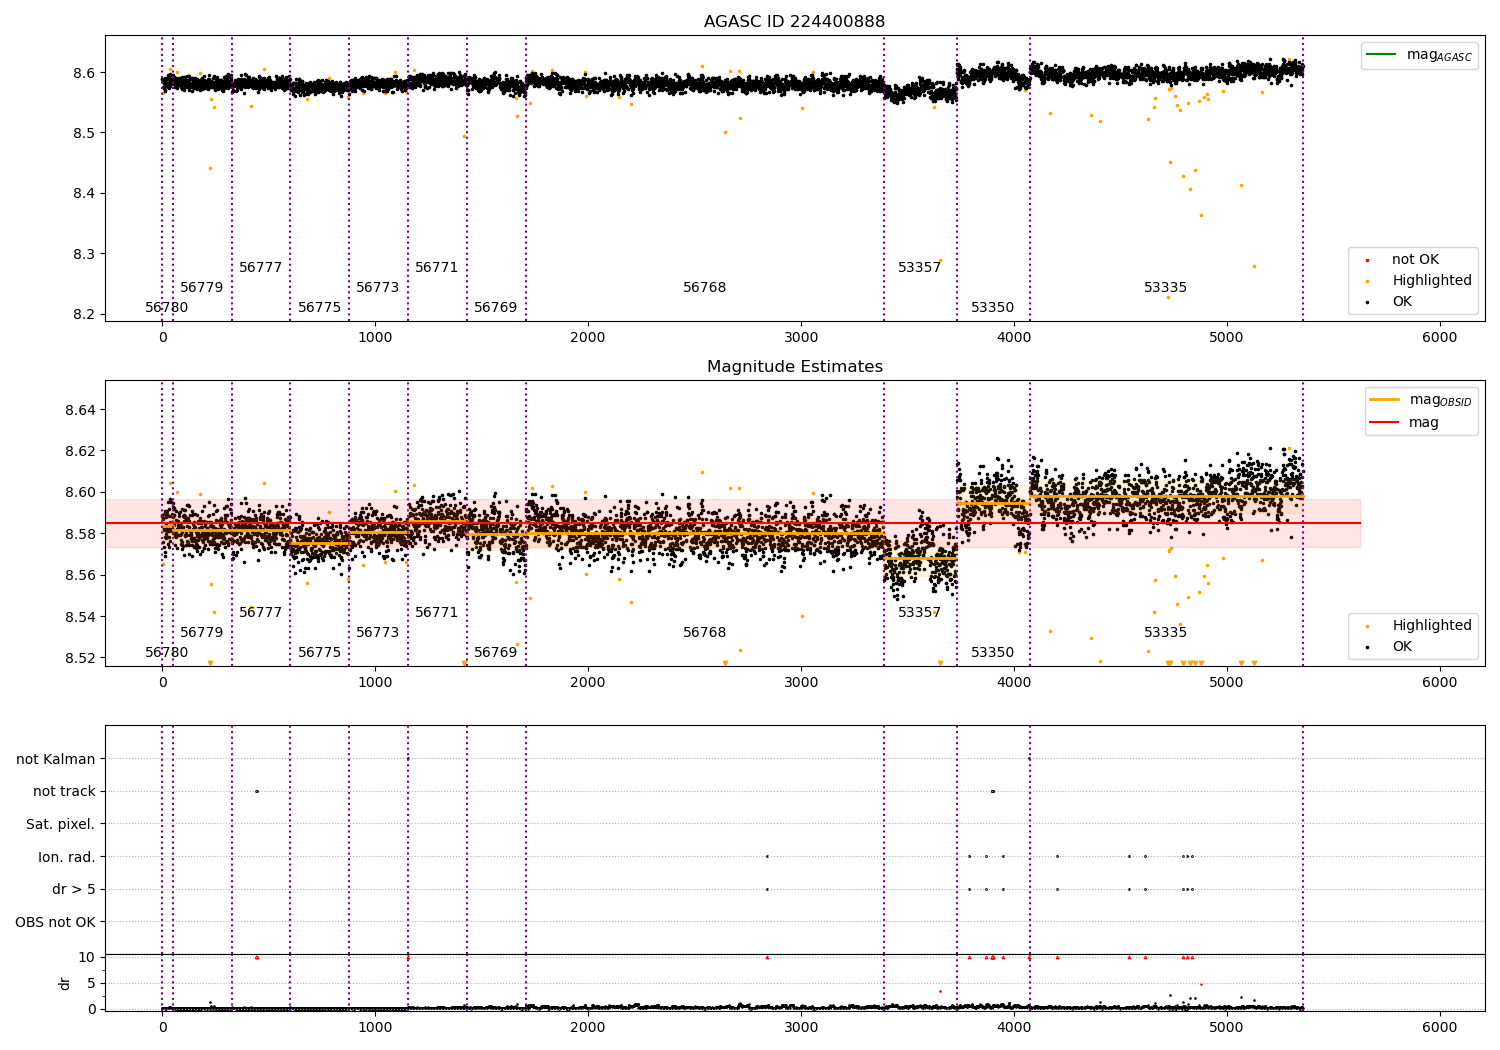This screenshot has height=1050, width=1500.
Task: Click OBSID label 56779 in top plot
Action: point(202,288)
